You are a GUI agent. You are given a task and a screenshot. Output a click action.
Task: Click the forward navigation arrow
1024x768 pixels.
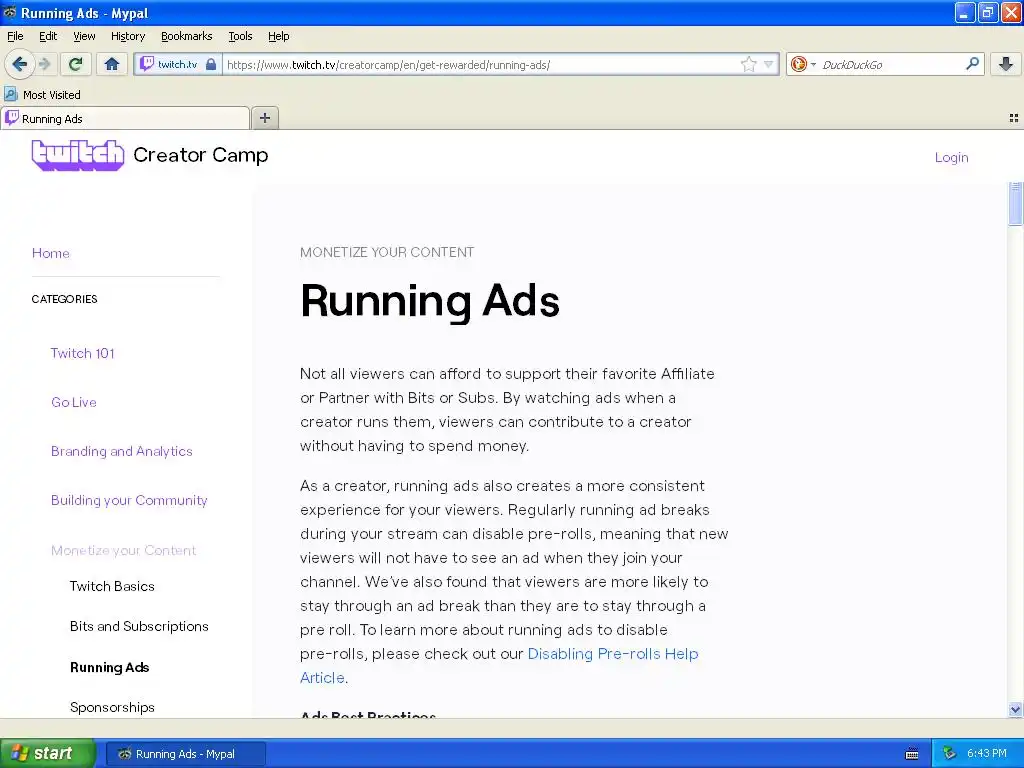[44, 64]
